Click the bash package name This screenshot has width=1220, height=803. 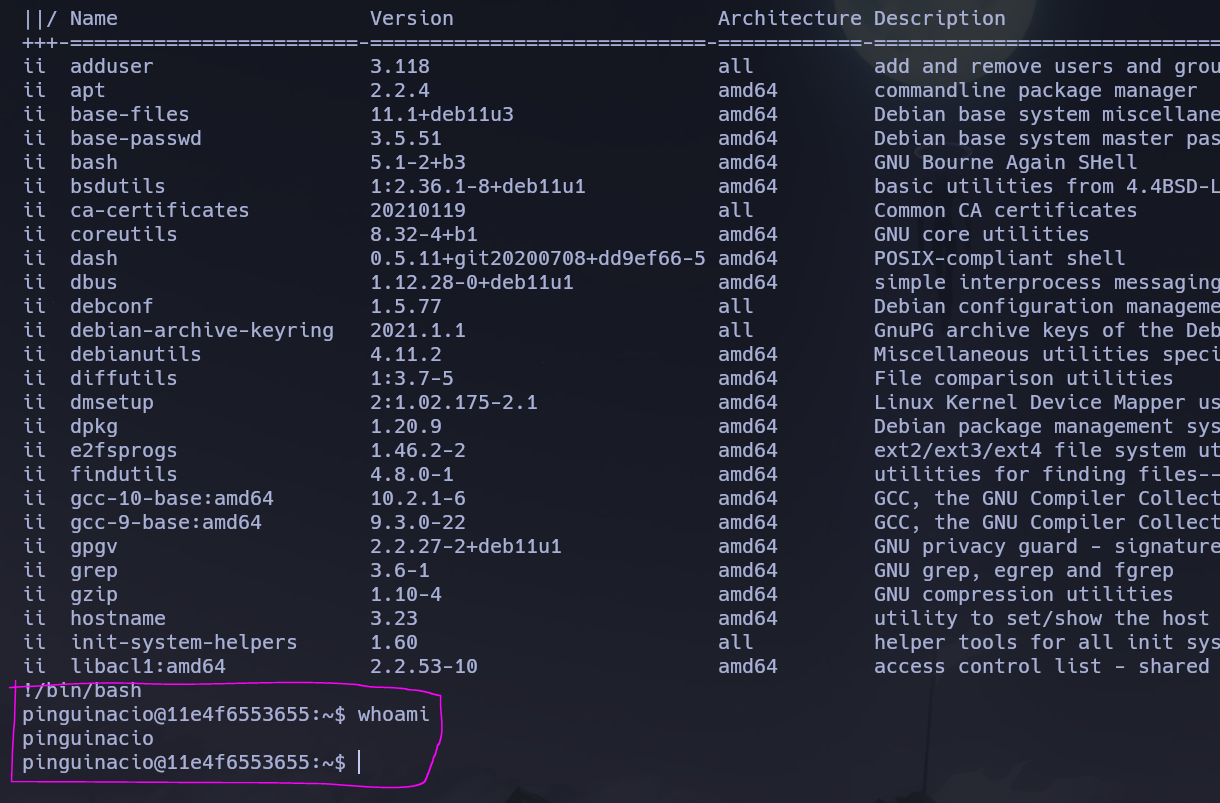pos(93,162)
